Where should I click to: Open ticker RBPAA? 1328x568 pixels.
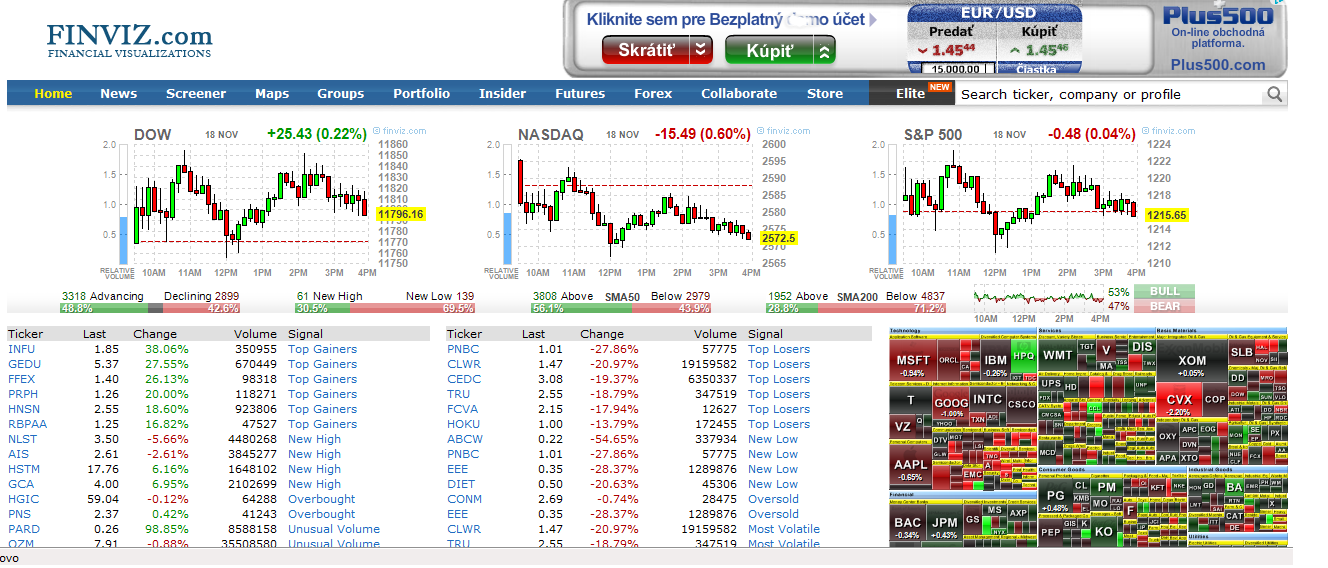27,424
